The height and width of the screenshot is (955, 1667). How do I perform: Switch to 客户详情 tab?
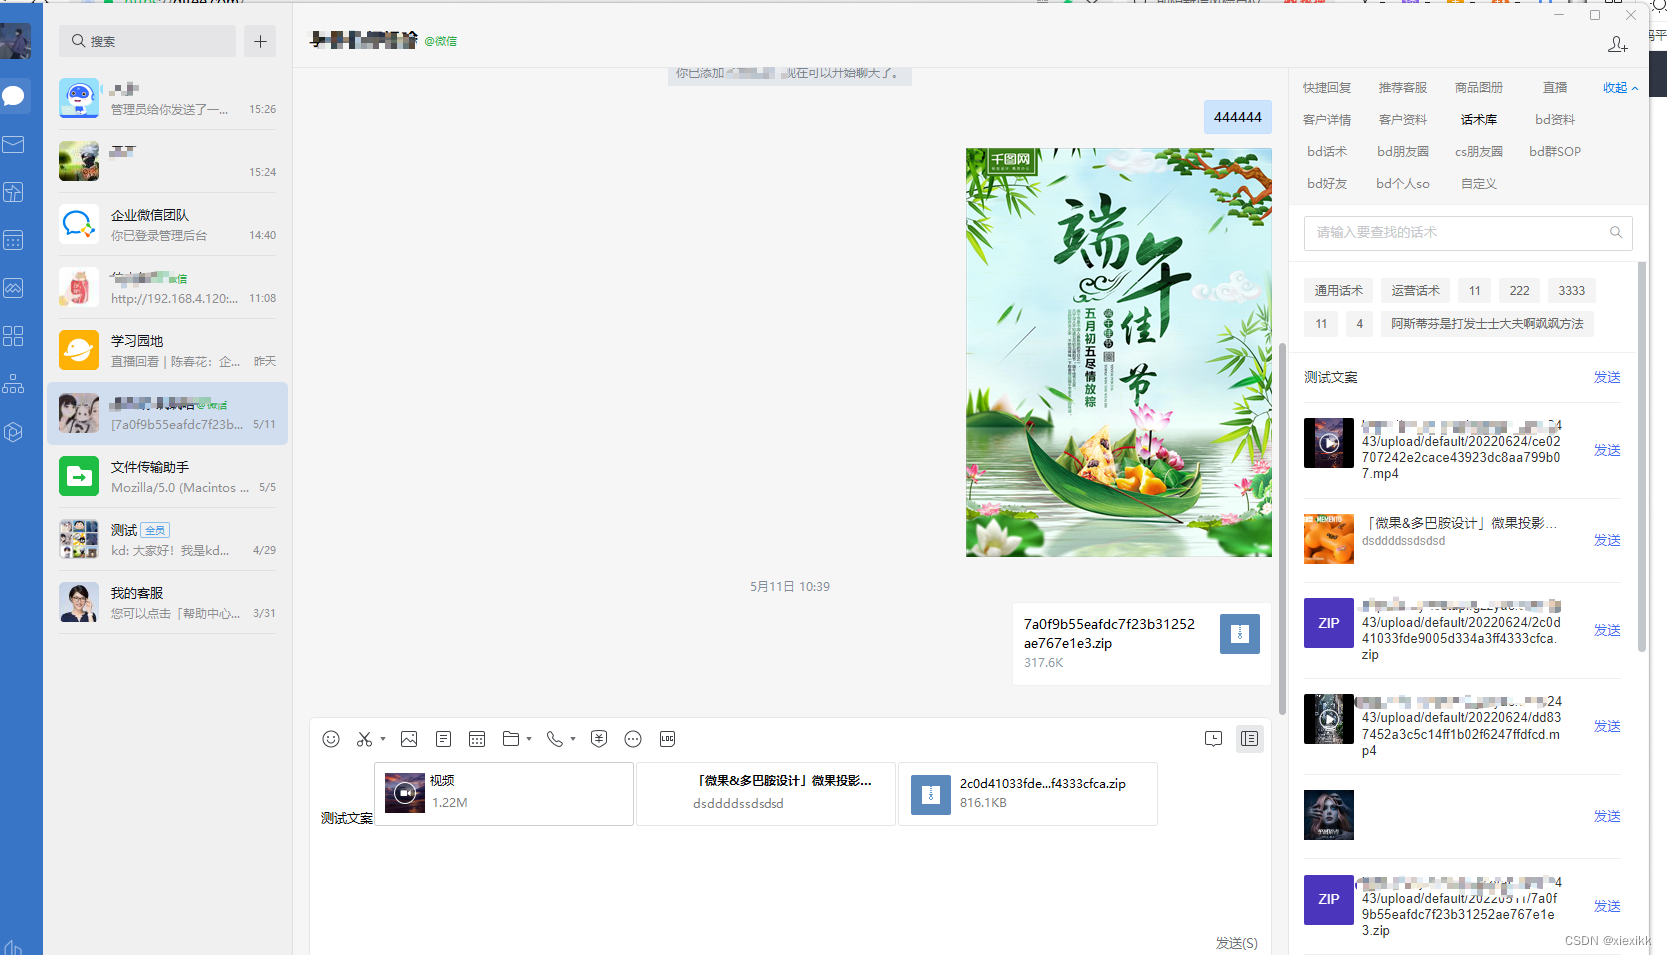[1327, 120]
